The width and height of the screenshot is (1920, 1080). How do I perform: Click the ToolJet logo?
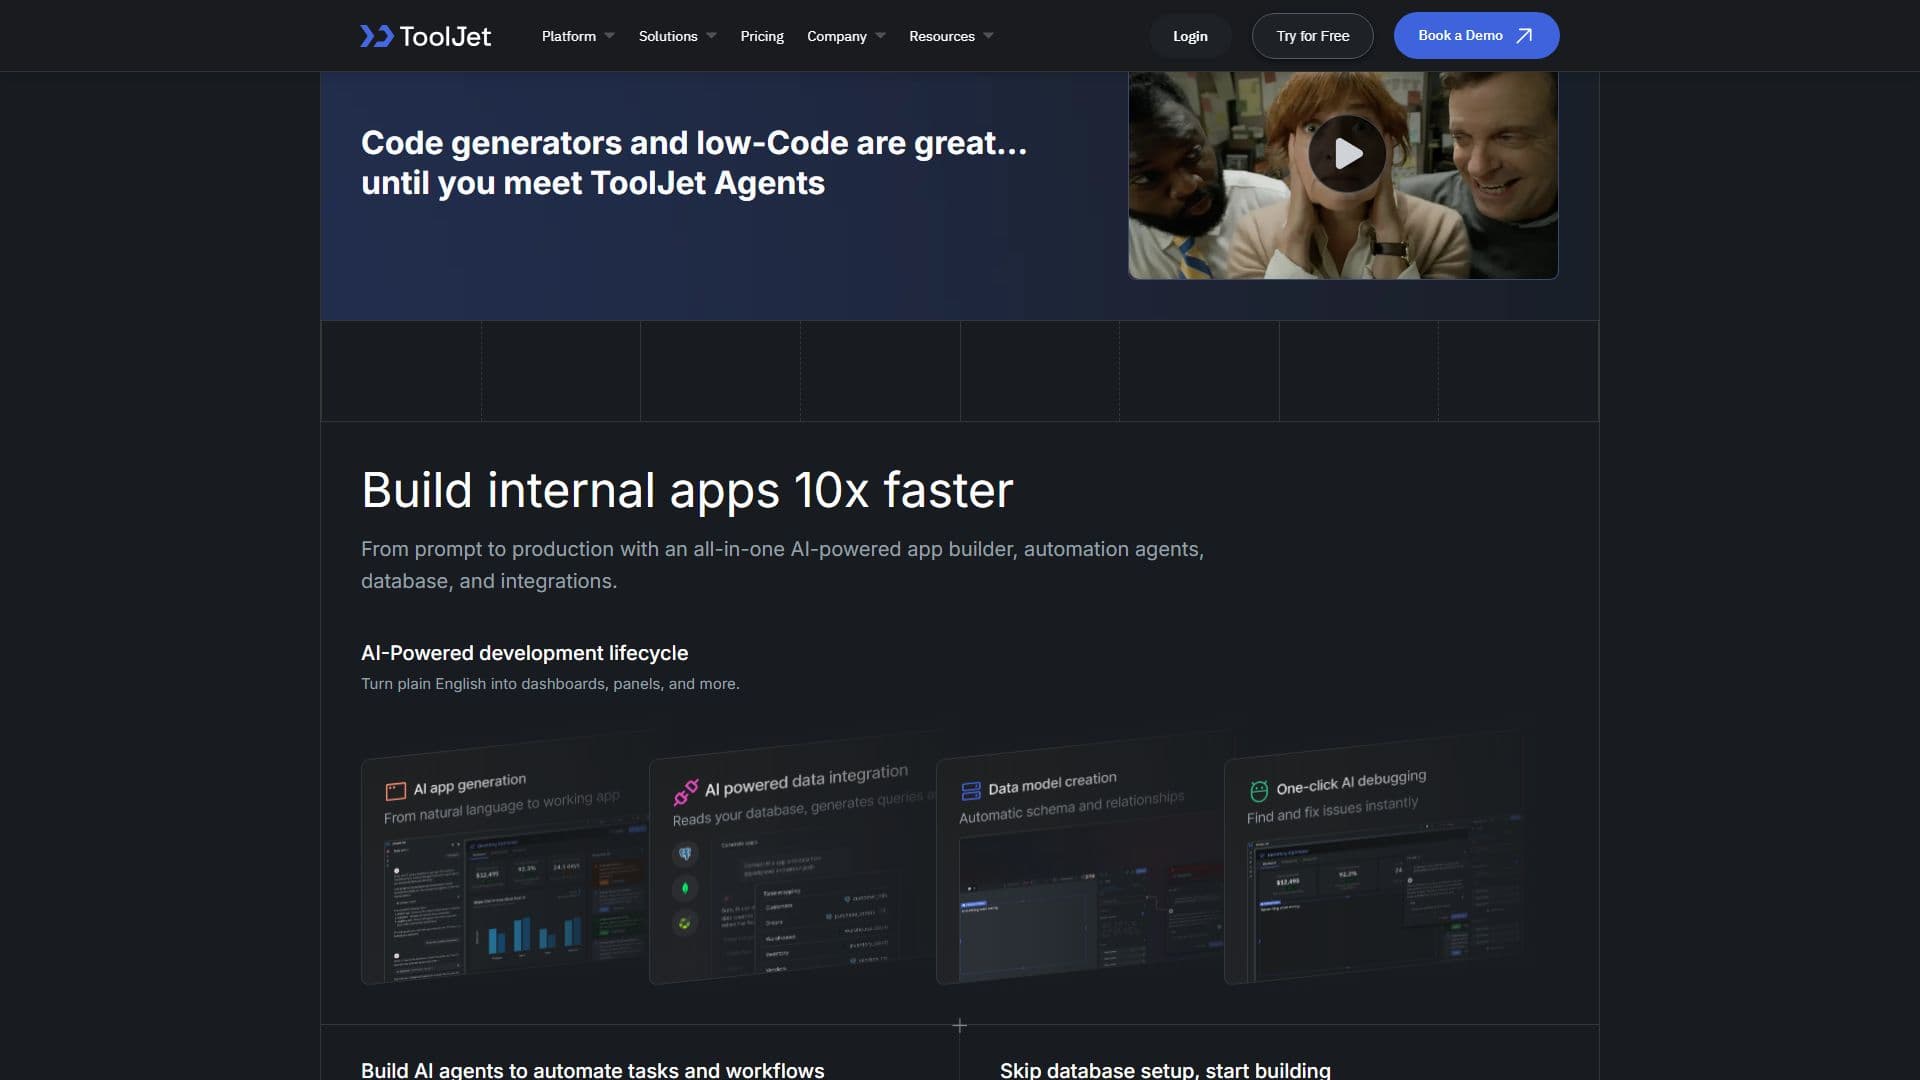[x=425, y=36]
